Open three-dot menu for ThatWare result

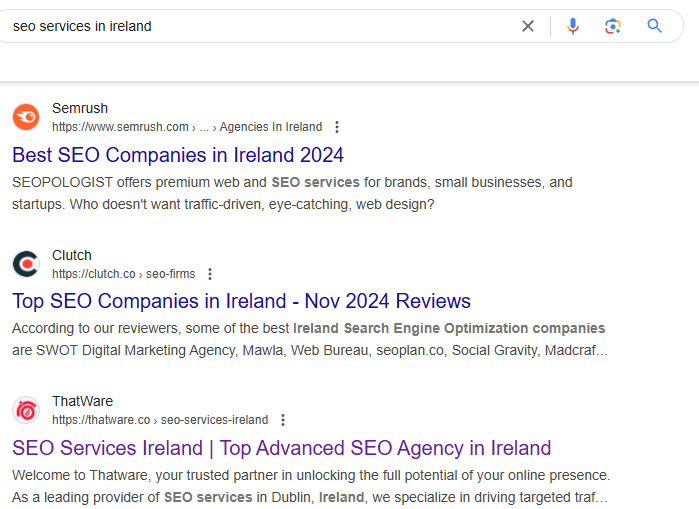pyautogui.click(x=283, y=420)
